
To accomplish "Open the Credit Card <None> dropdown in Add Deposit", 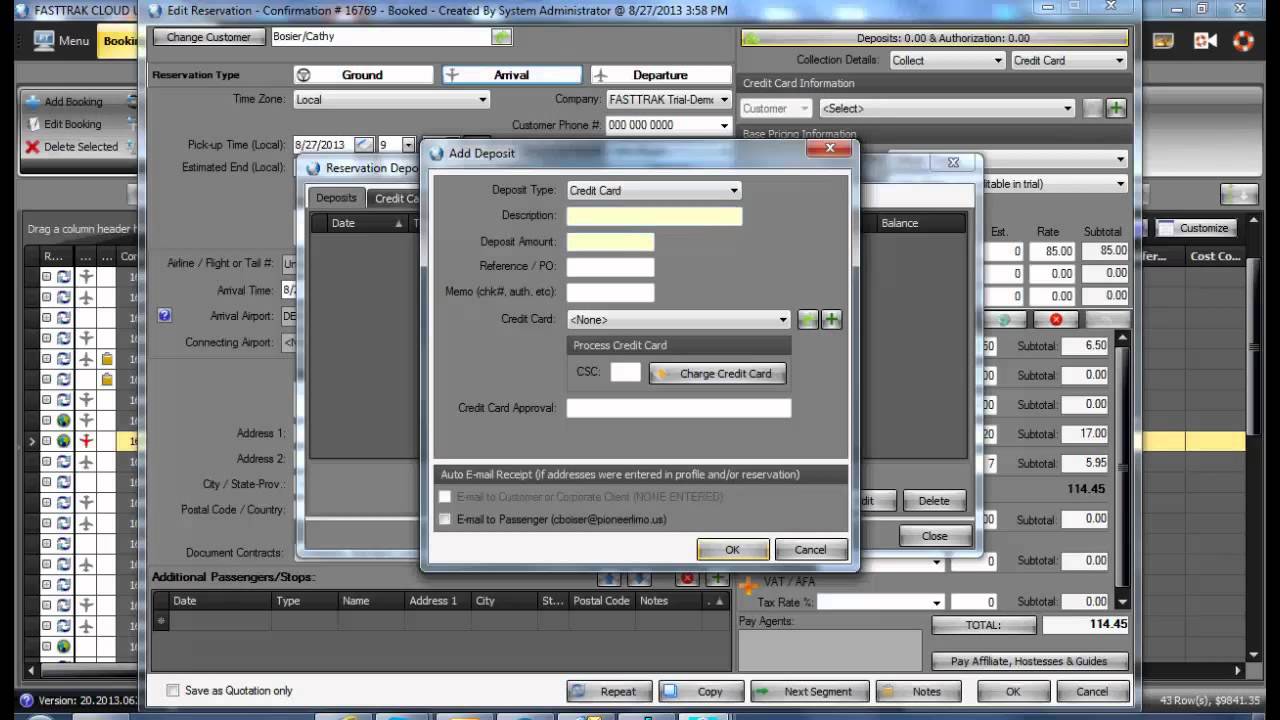I will click(x=679, y=320).
